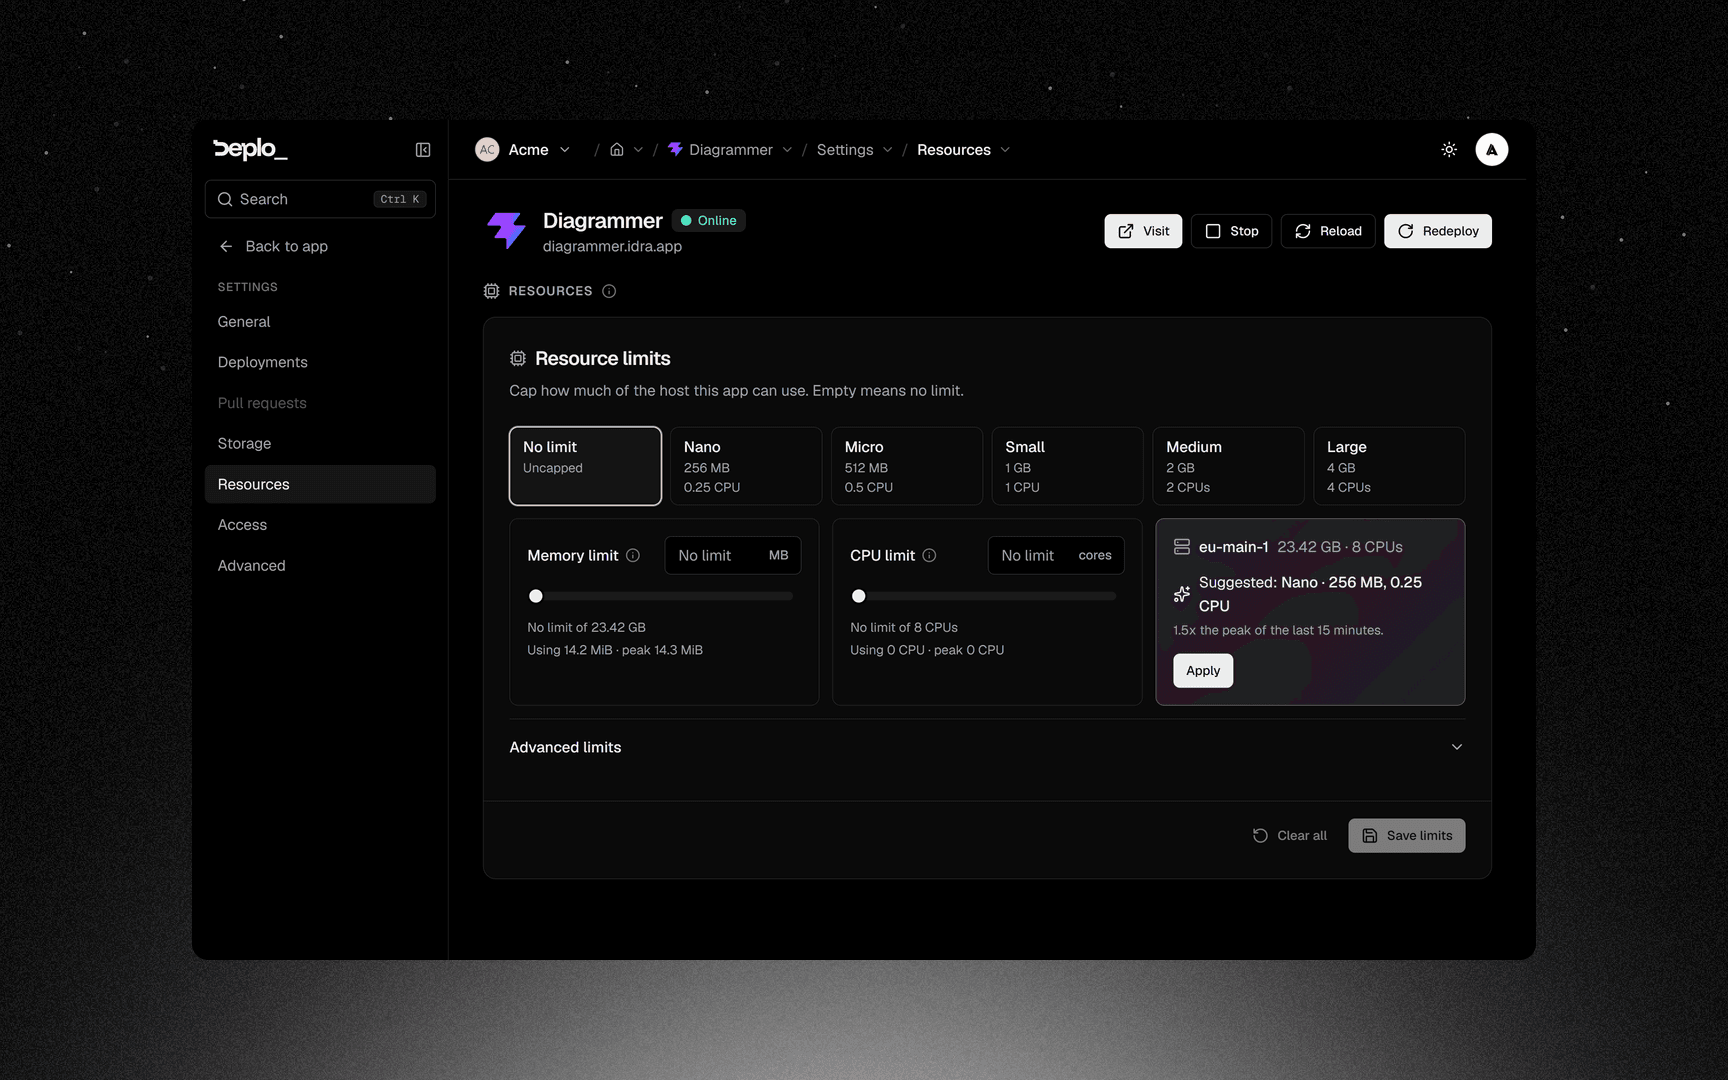Image resolution: width=1728 pixels, height=1080 pixels.
Task: Click the suggestion sparkle icon
Action: [1181, 594]
